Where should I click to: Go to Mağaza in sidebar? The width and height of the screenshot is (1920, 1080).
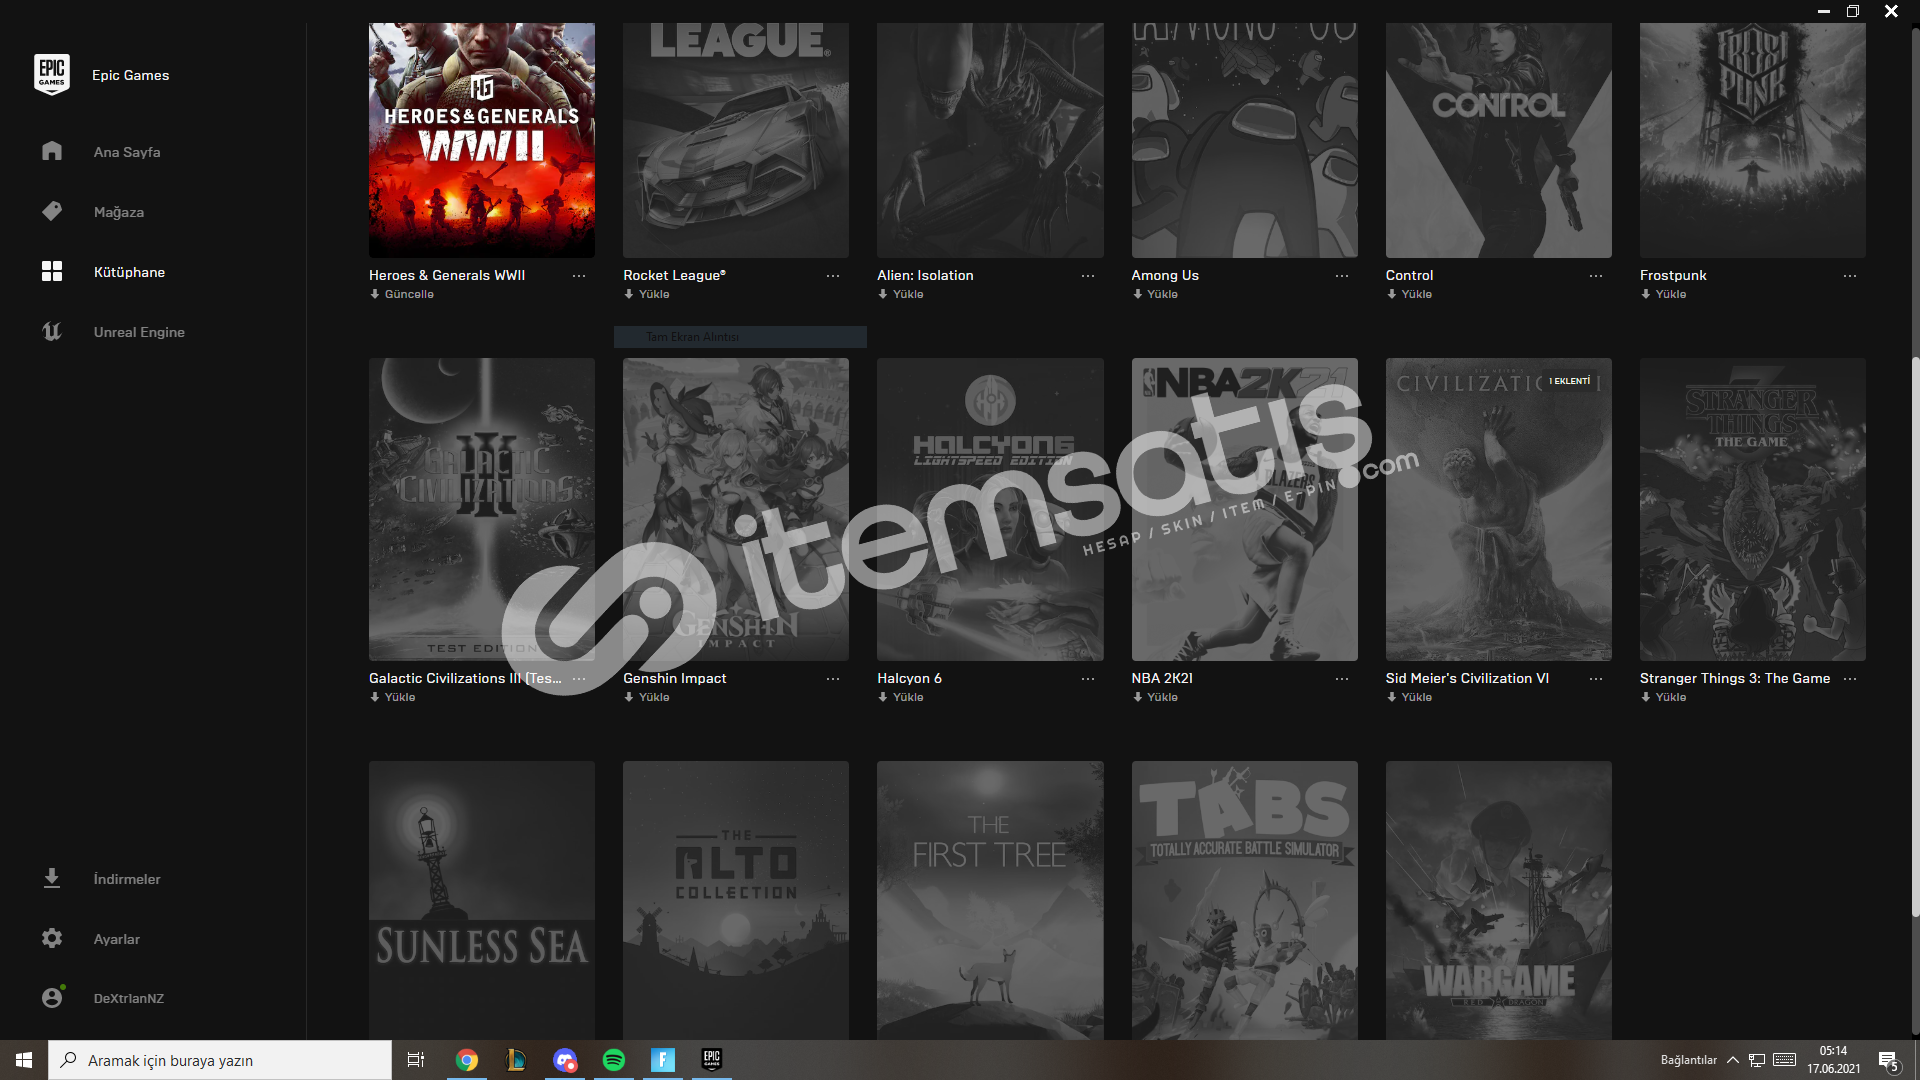click(119, 212)
